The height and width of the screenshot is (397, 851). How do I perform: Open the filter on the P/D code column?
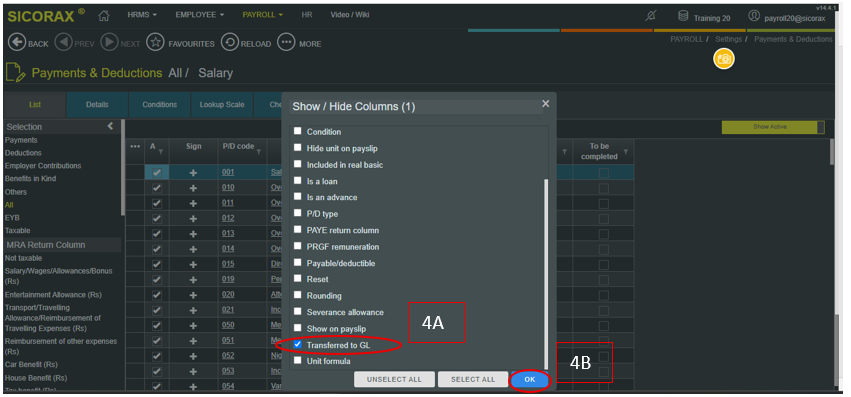coord(259,152)
